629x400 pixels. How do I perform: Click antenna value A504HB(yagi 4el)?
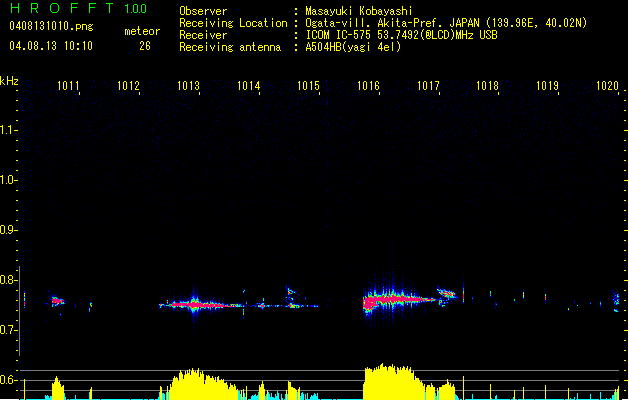(x=353, y=47)
